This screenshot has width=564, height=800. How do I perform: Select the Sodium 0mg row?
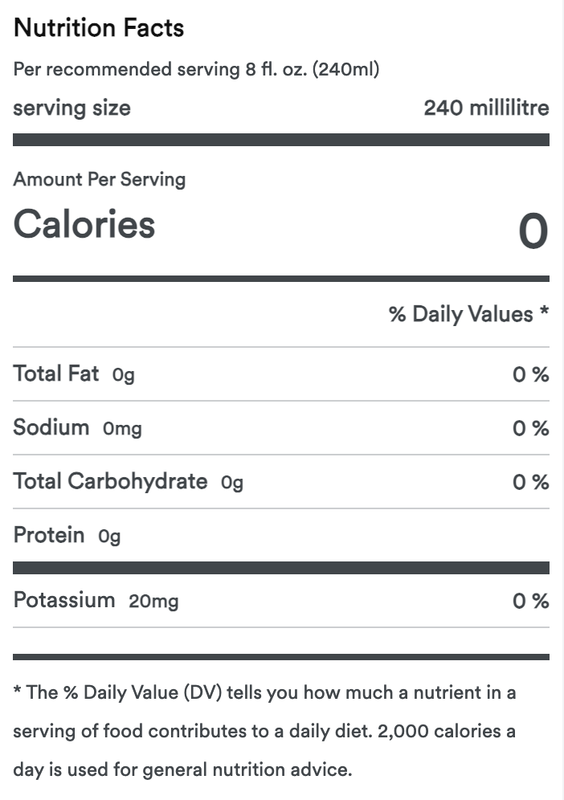pos(281,428)
